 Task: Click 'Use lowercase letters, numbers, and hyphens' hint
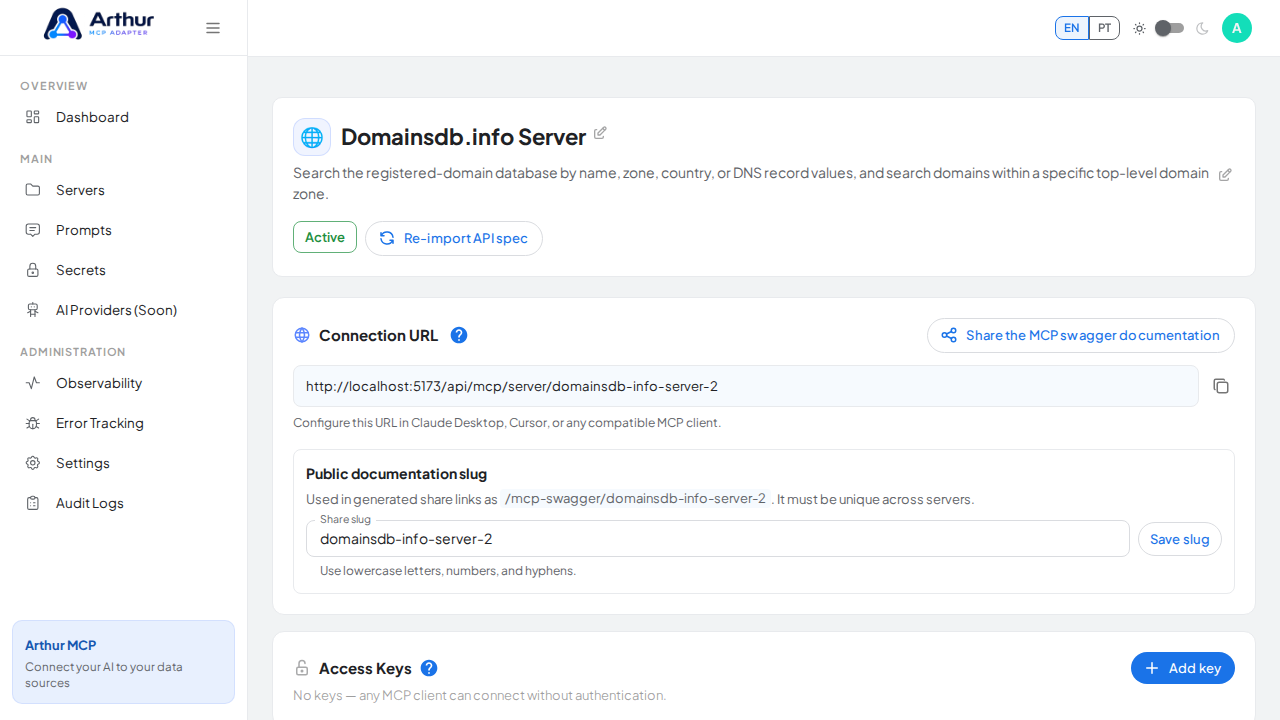pos(448,571)
